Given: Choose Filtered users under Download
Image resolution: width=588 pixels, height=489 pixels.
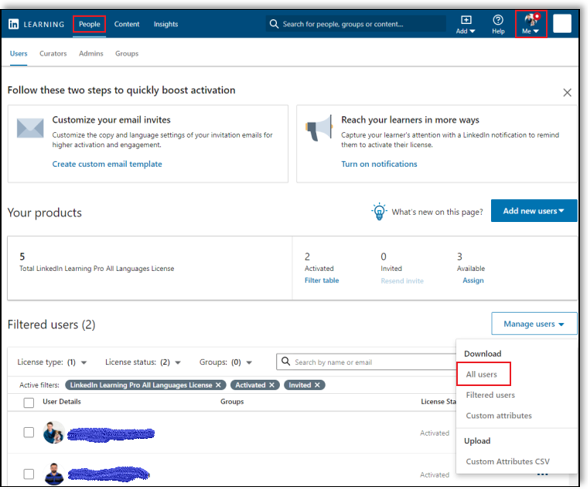Looking at the screenshot, I should [490, 395].
